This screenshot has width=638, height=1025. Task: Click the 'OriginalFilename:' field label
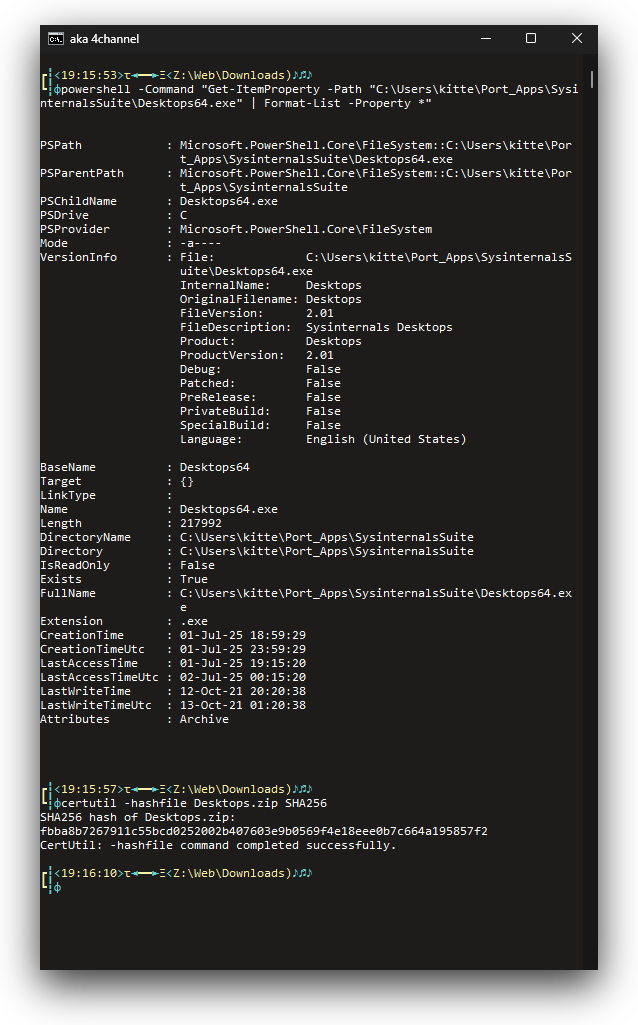click(239, 299)
